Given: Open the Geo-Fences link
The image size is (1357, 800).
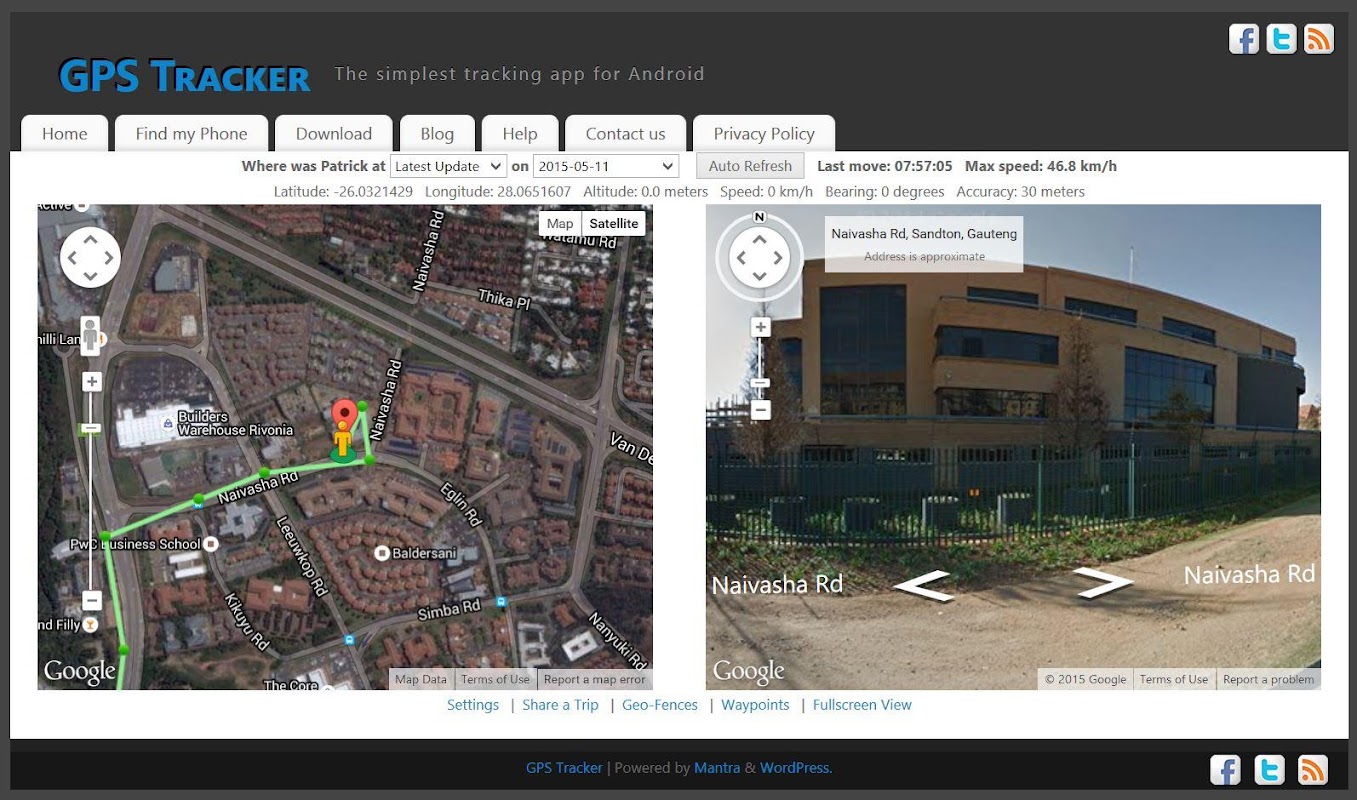Looking at the screenshot, I should click(x=660, y=705).
